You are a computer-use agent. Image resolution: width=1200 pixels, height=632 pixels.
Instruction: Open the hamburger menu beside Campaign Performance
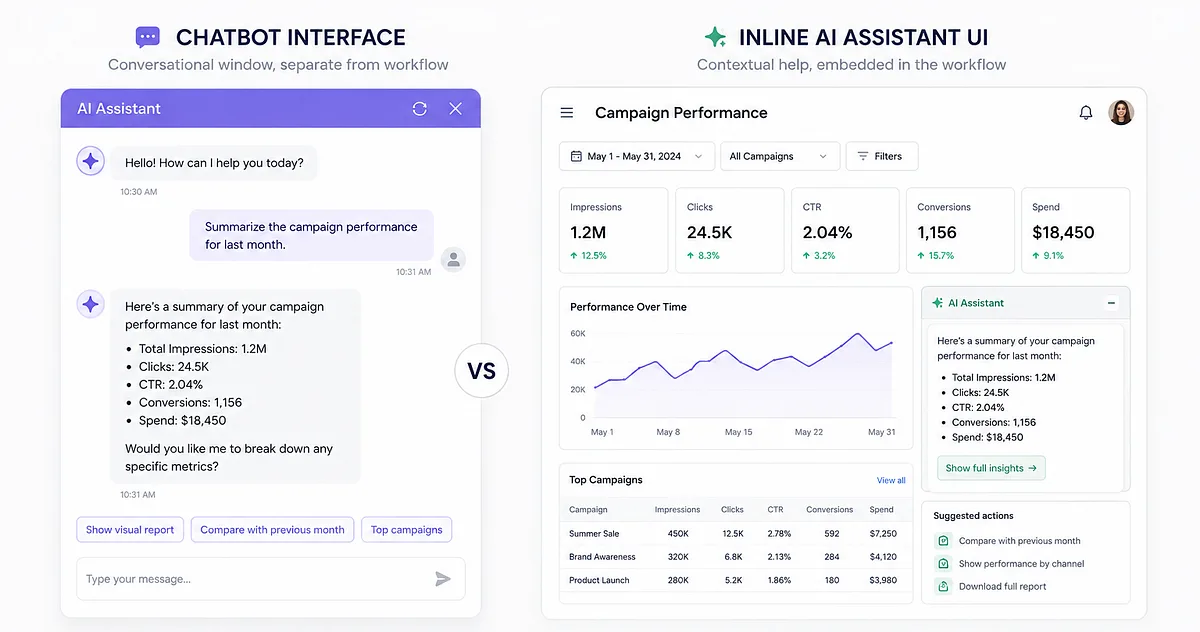pyautogui.click(x=567, y=113)
